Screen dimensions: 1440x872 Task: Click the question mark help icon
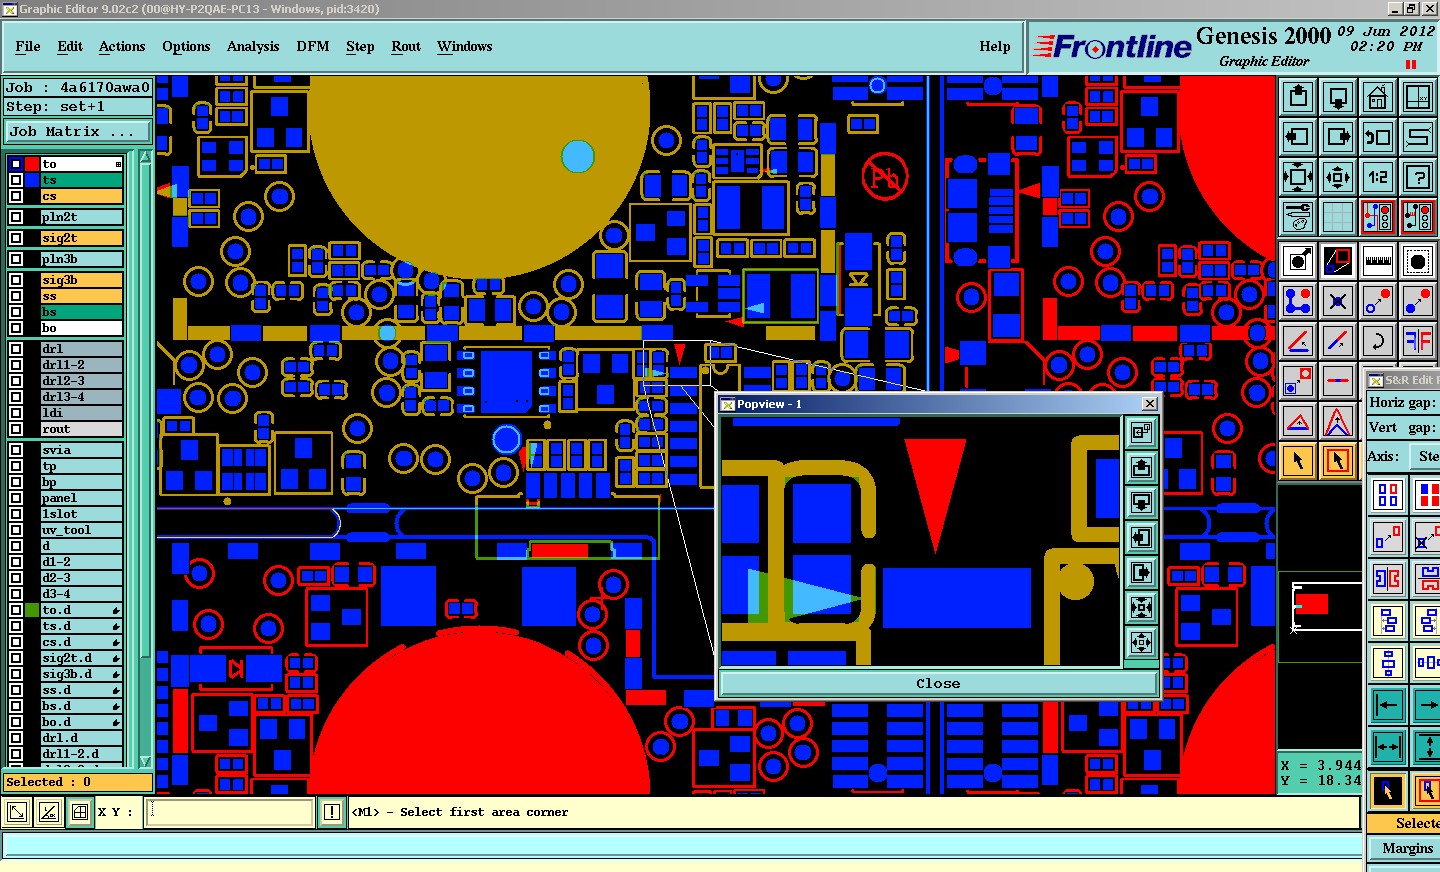1418,177
